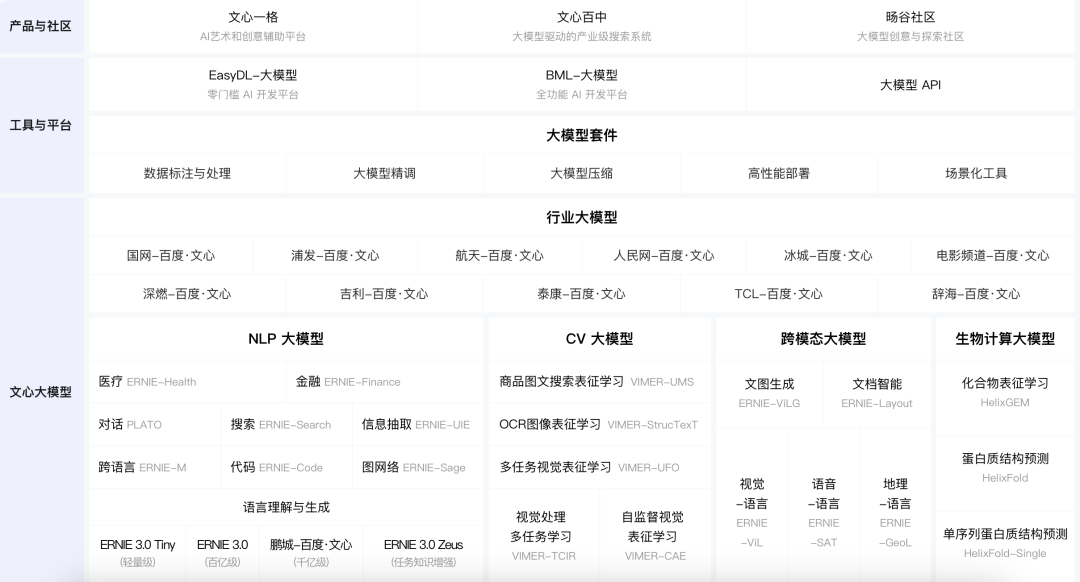The height and width of the screenshot is (582, 1080).
Task: Open 大模型精调 tool
Action: [384, 174]
